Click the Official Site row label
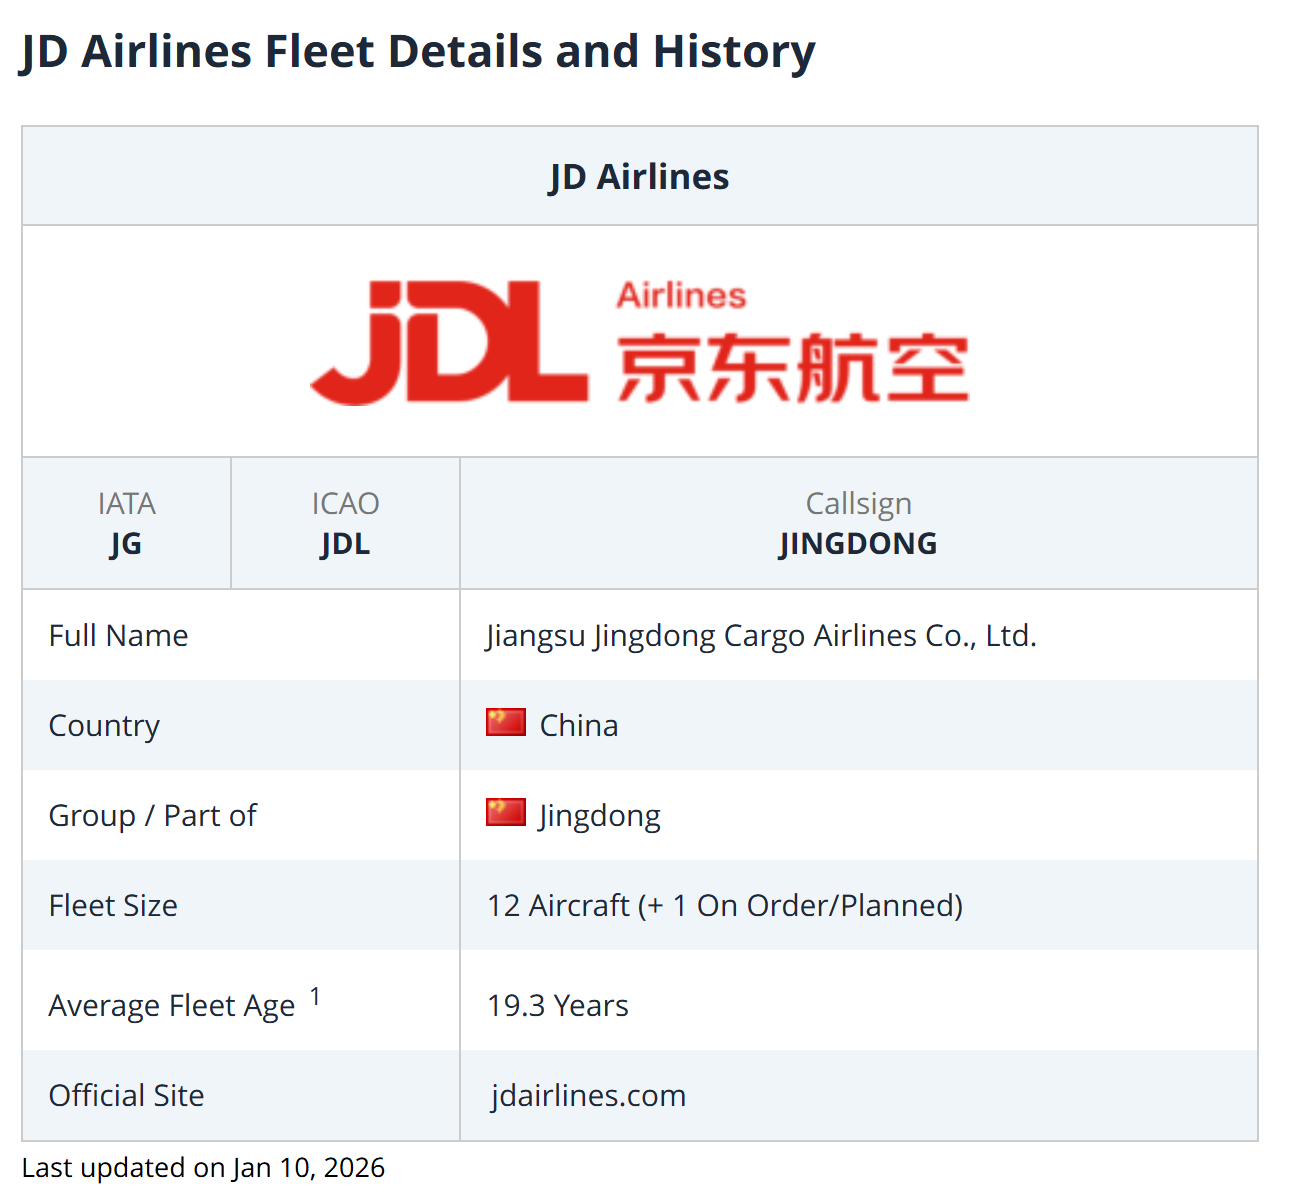This screenshot has height=1198, width=1303. click(x=126, y=1096)
